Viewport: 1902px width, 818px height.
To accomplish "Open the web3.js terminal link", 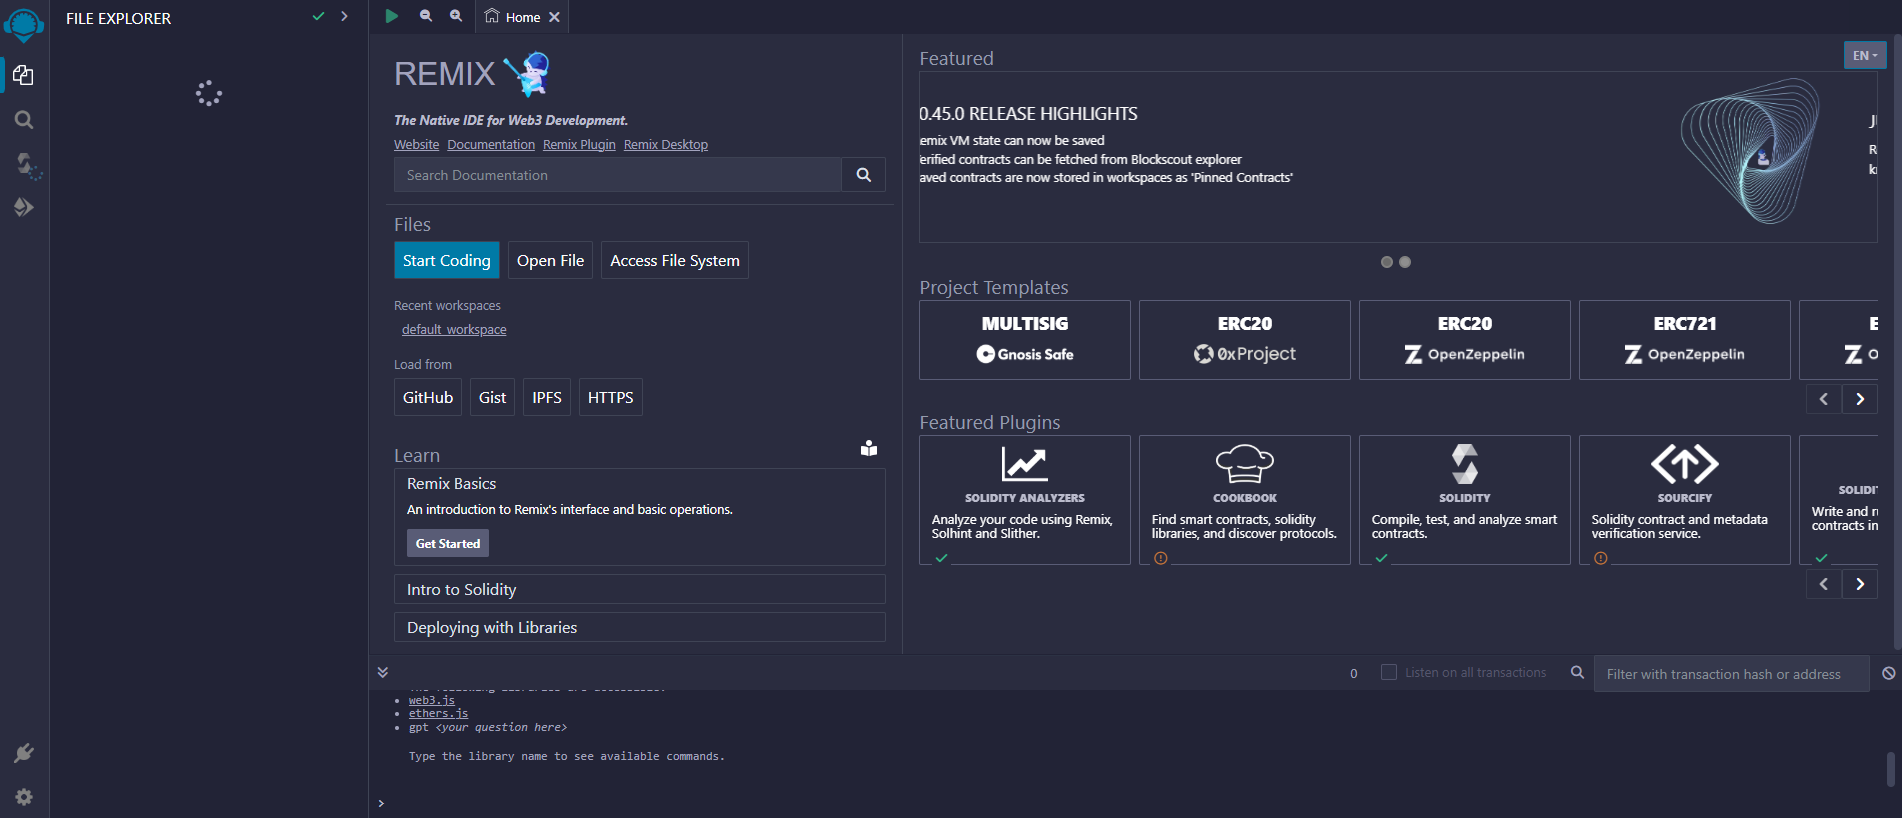I will (x=431, y=700).
